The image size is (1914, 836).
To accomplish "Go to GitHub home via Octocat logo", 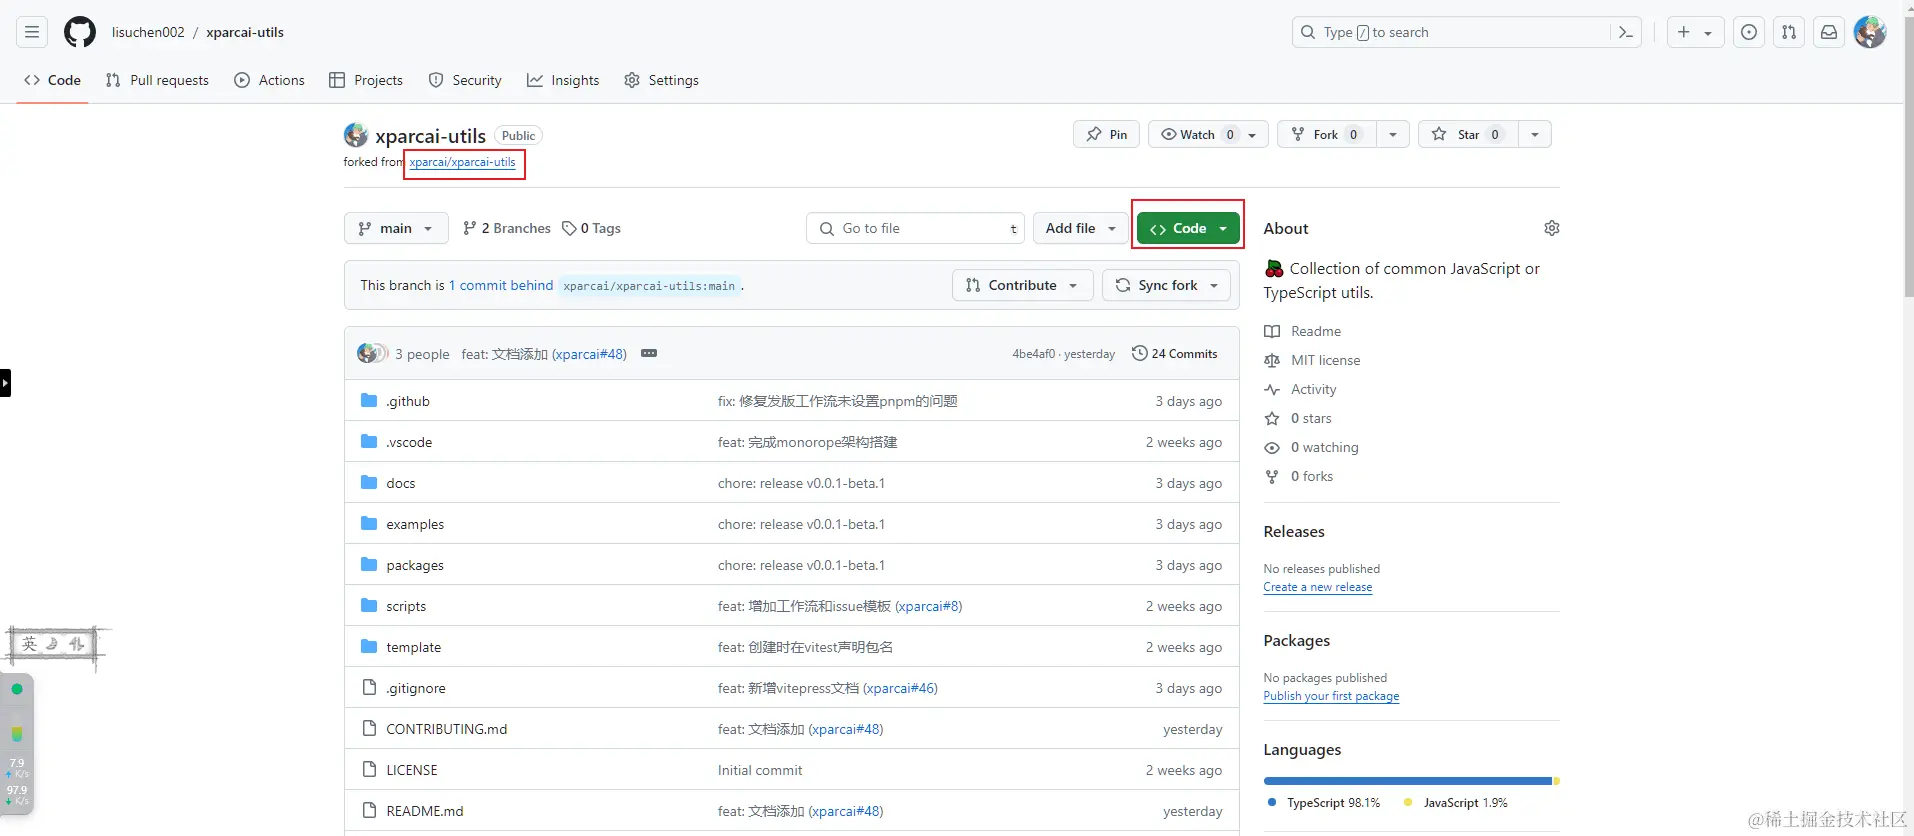I will [x=80, y=32].
